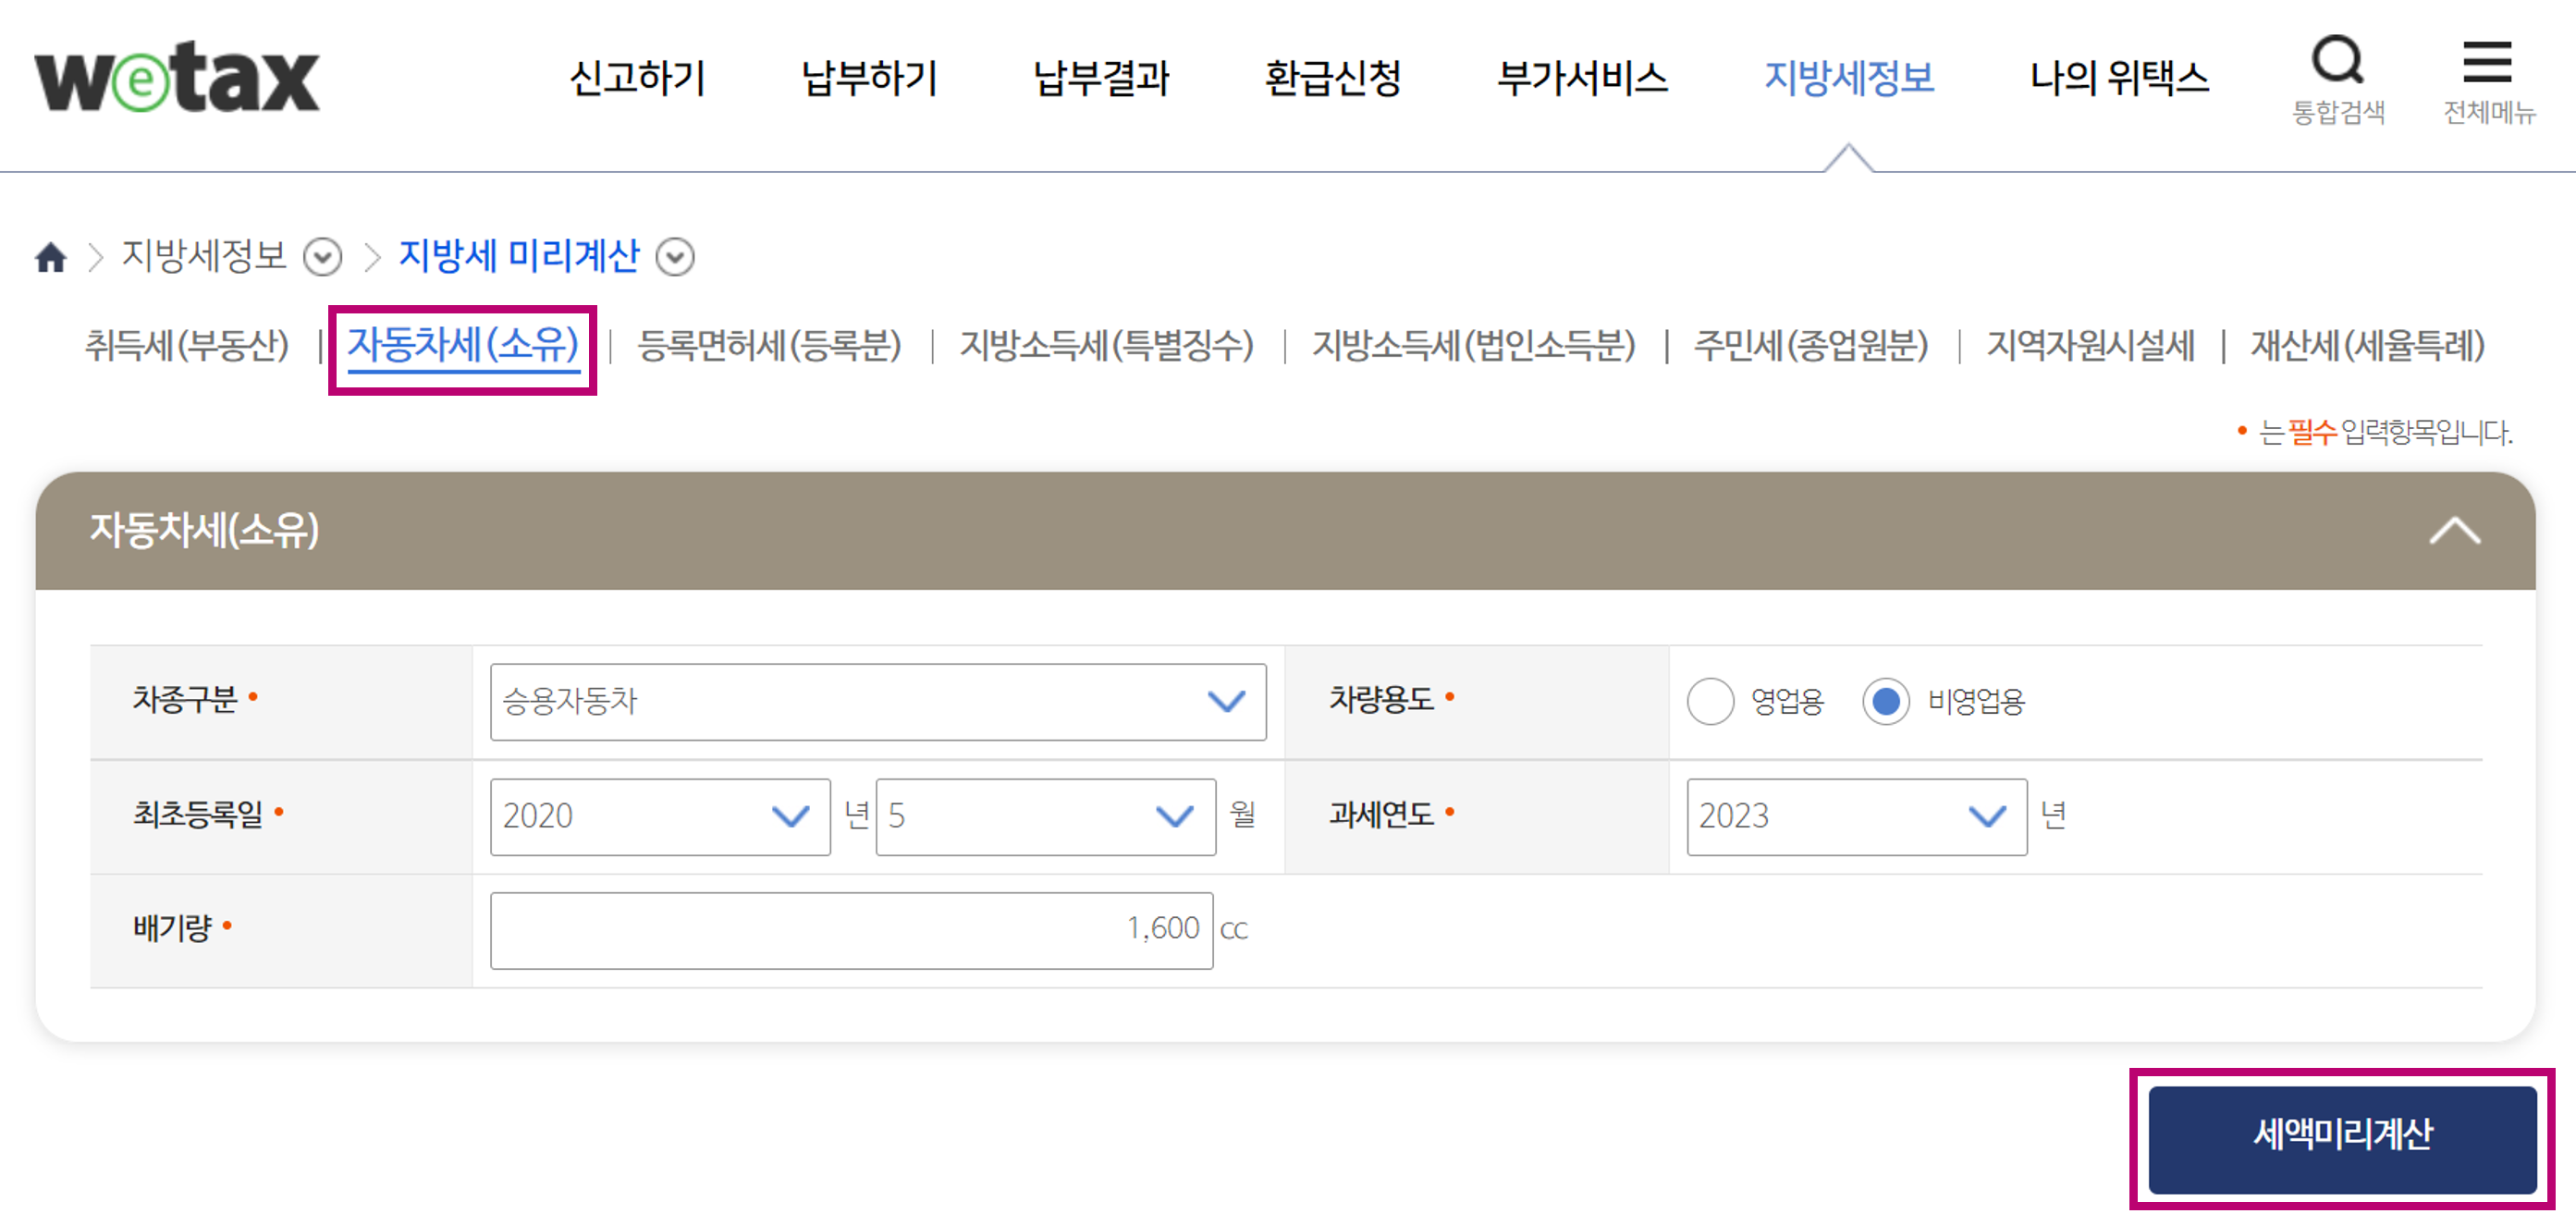
Task: Switch to the 등록면허세(등록분) tab
Action: click(769, 346)
